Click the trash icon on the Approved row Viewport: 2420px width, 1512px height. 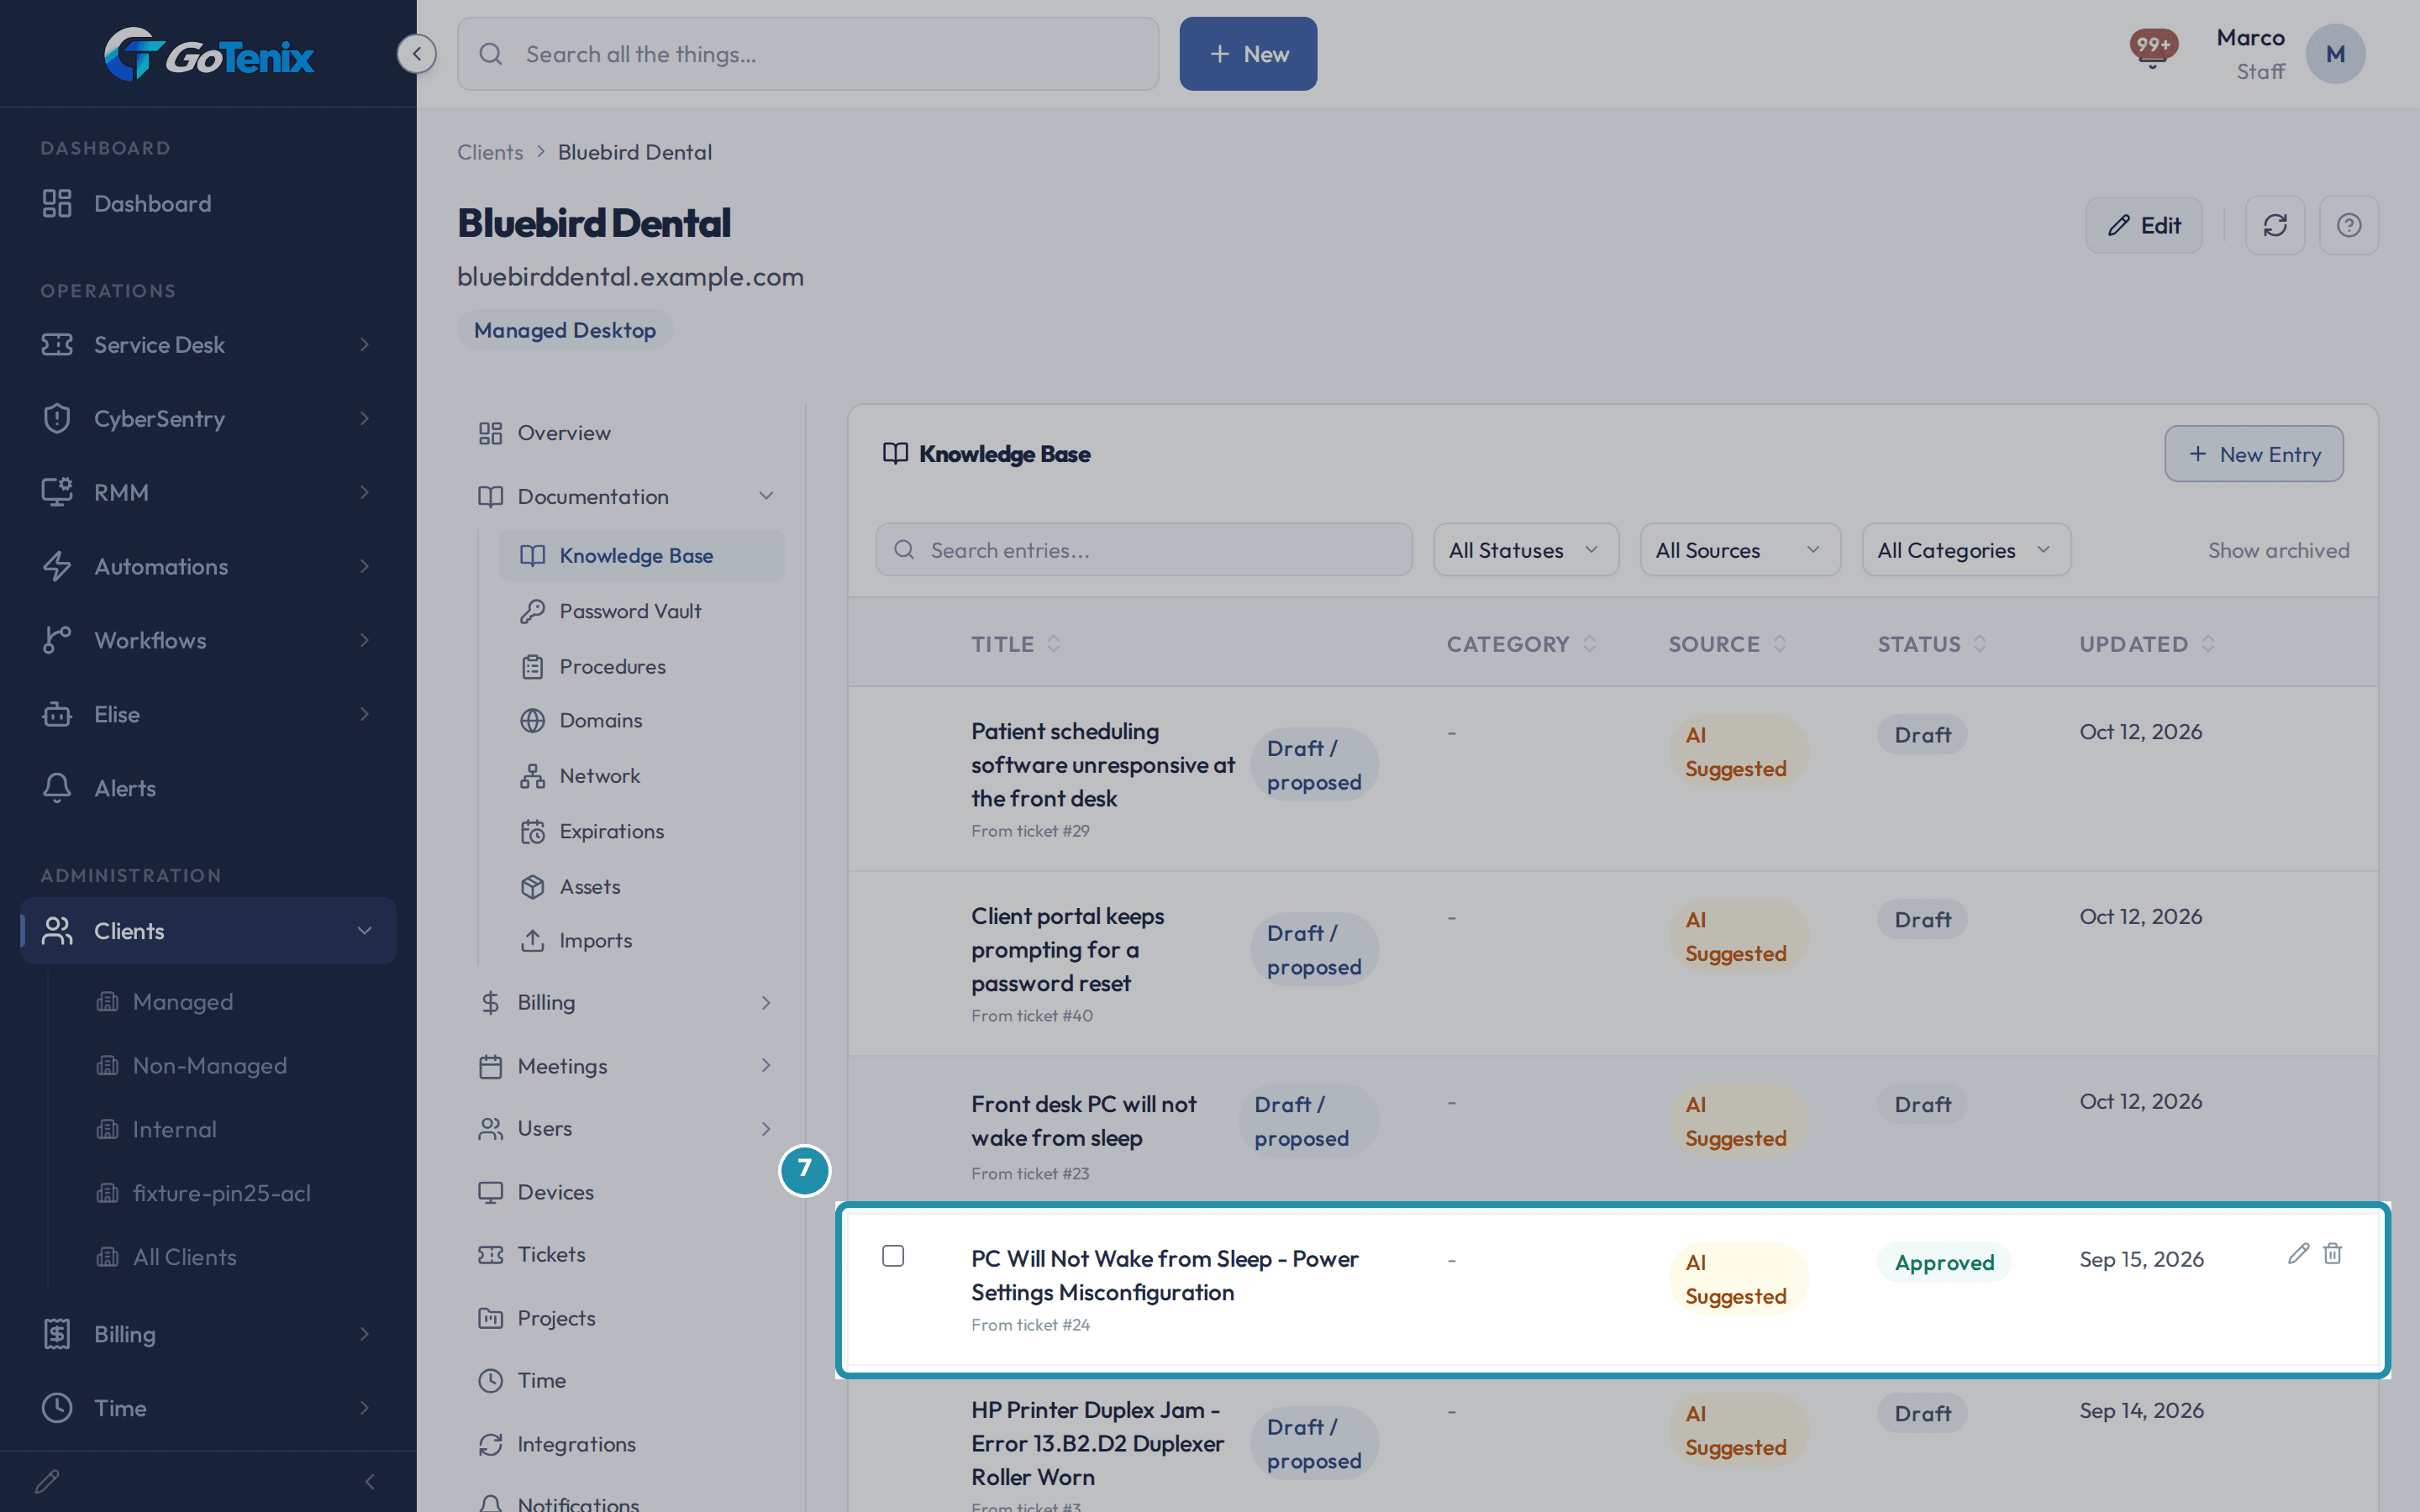tap(2333, 1253)
